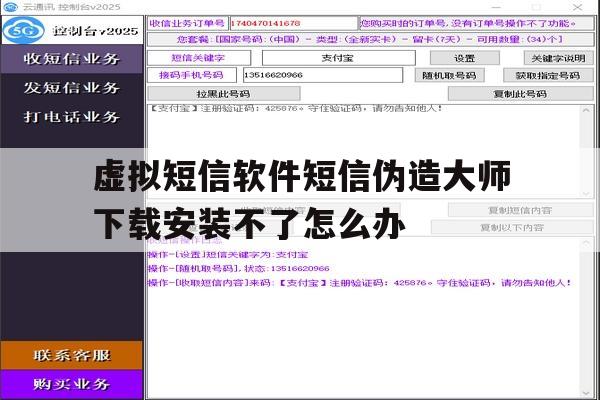Image resolution: width=600 pixels, height=400 pixels.
Task: Close the 云通讯 控制台 window
Action: click(577, 7)
